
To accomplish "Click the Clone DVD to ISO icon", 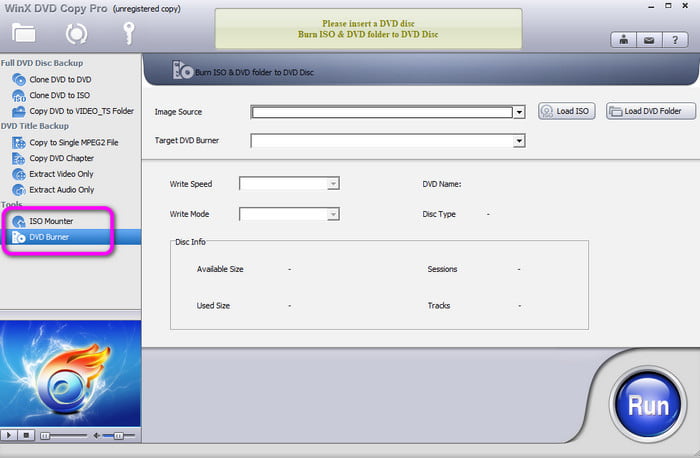I will tap(19, 96).
